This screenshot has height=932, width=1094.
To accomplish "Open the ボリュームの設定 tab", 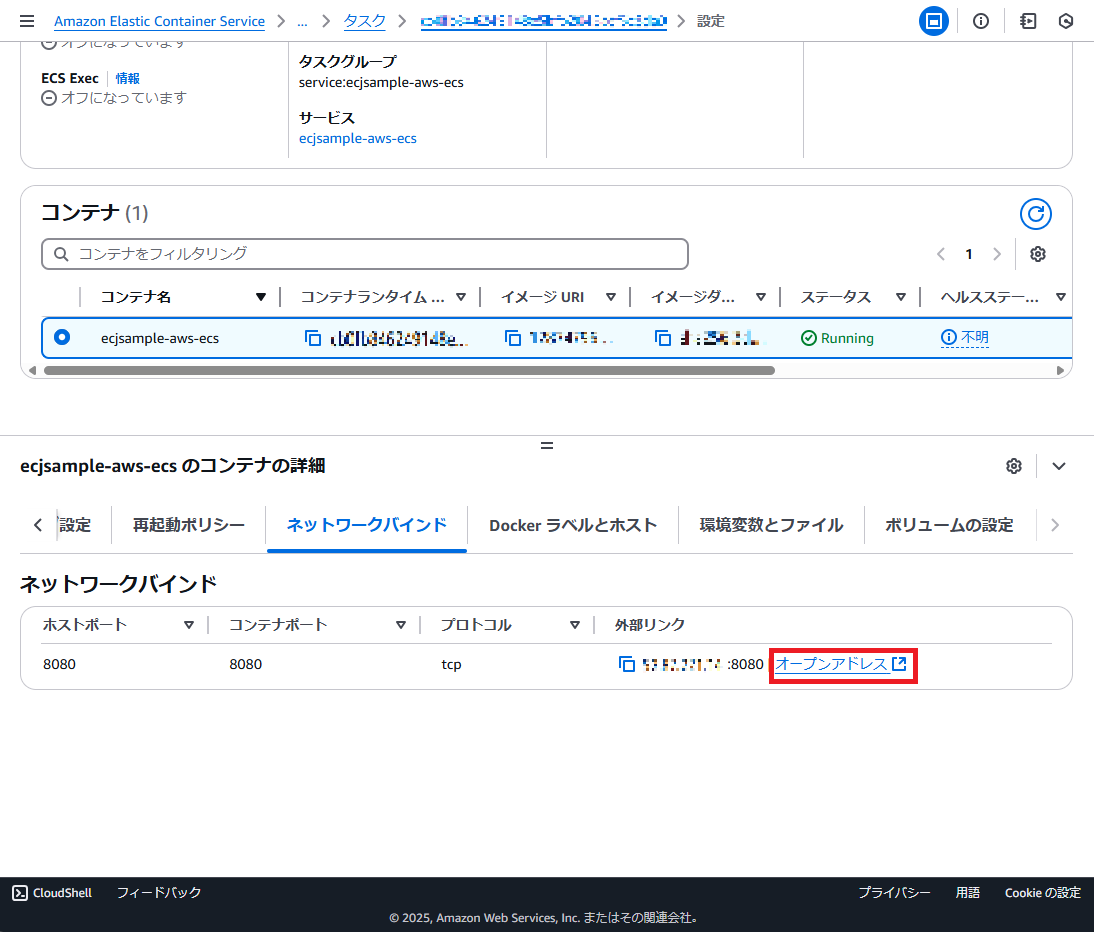I will click(x=949, y=525).
